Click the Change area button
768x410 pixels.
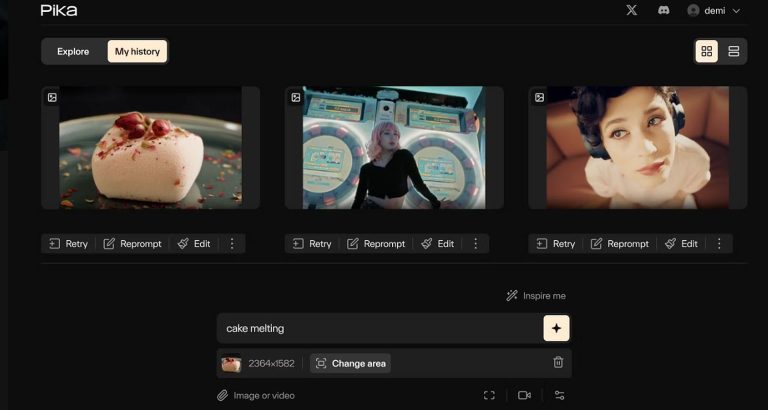click(x=350, y=363)
